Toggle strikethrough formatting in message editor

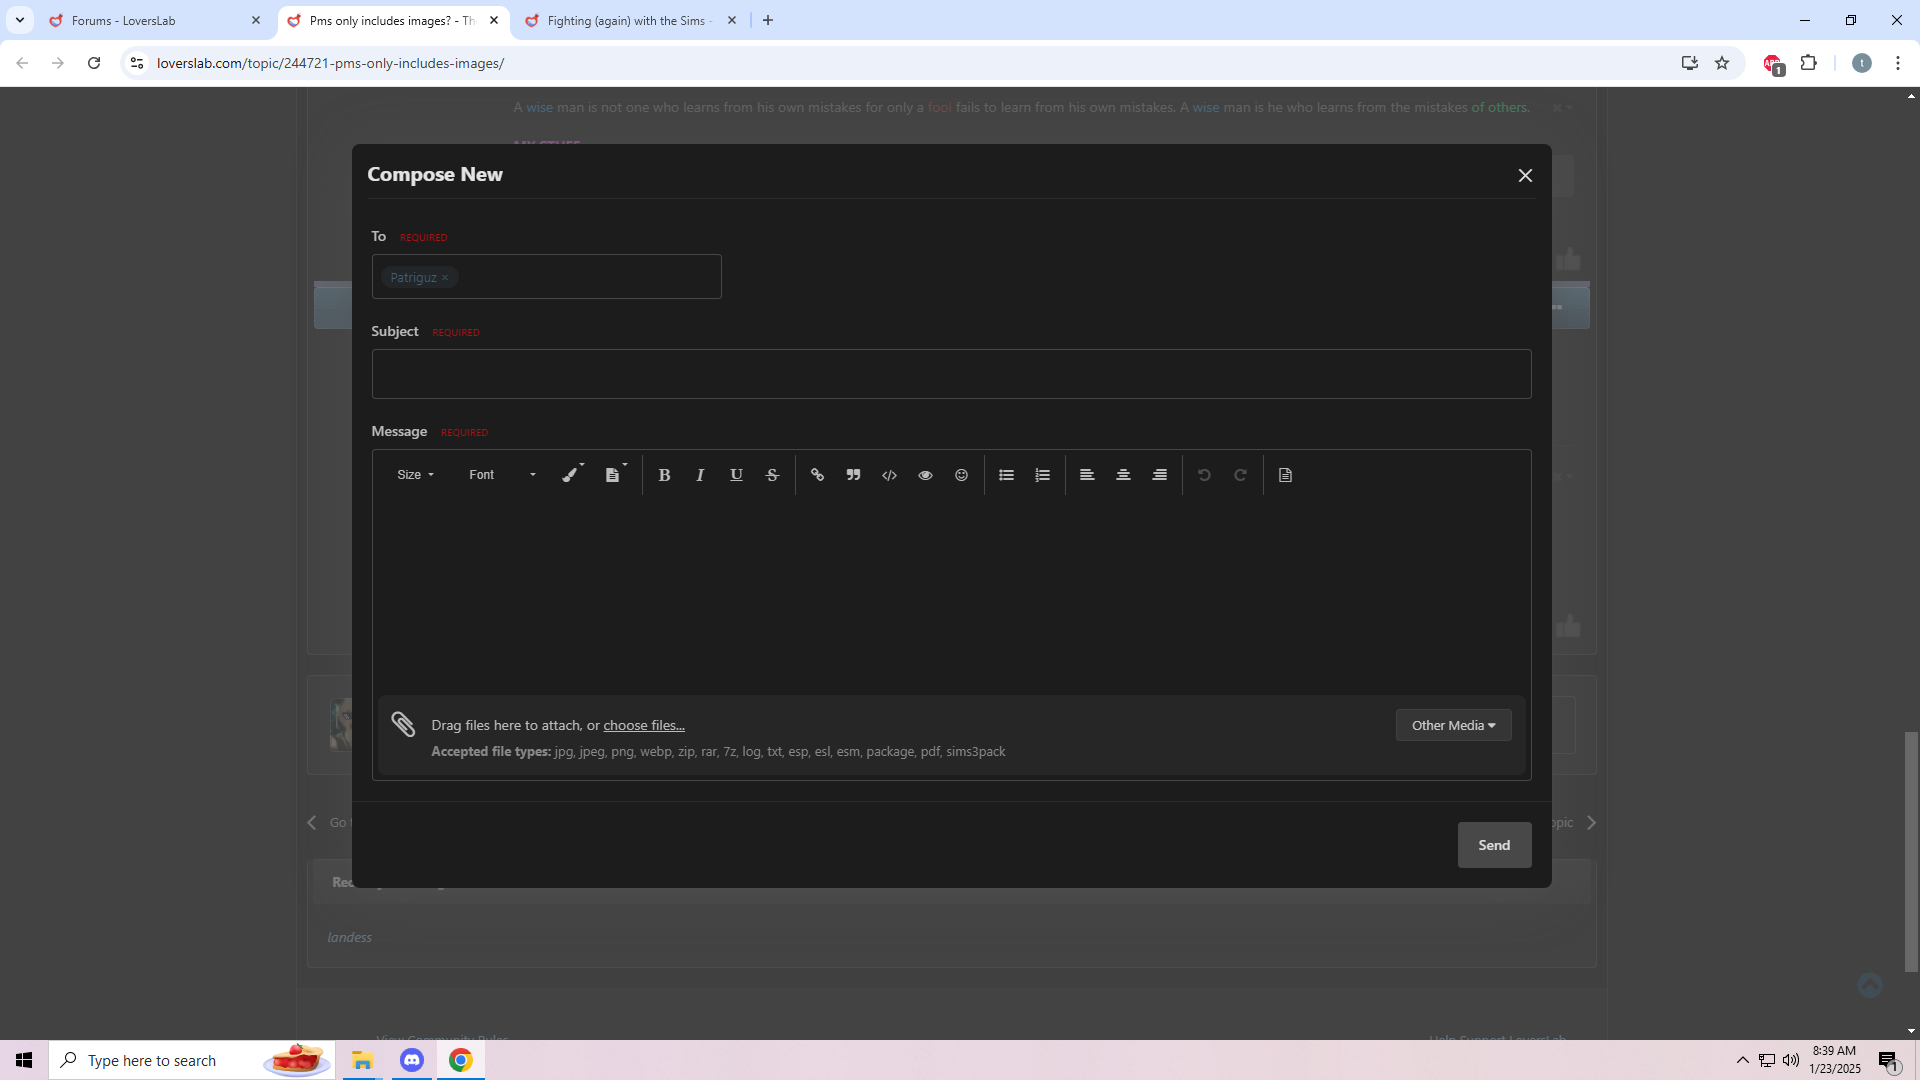click(x=772, y=475)
